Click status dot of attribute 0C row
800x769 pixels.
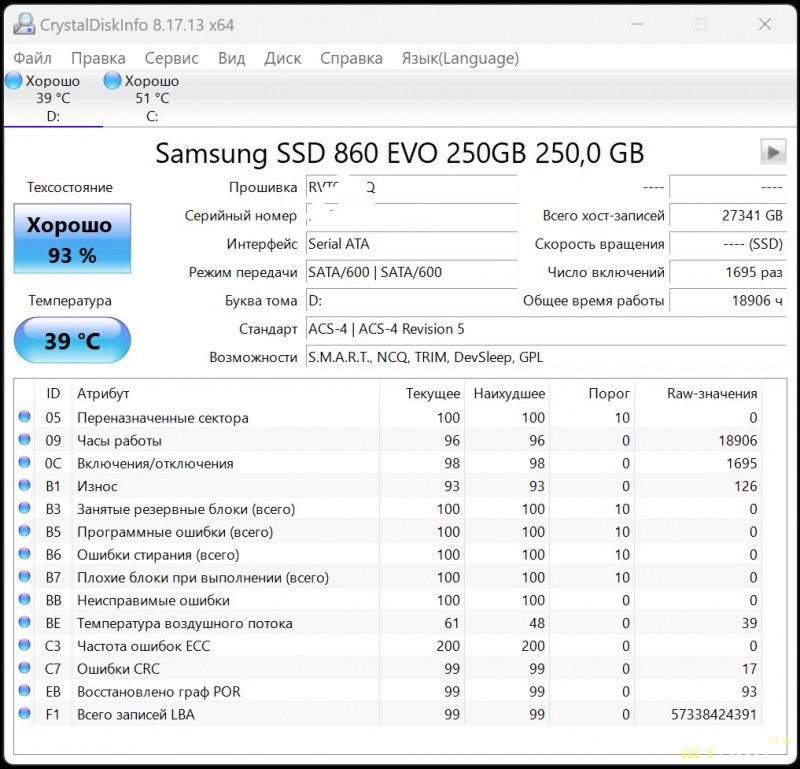tap(24, 462)
